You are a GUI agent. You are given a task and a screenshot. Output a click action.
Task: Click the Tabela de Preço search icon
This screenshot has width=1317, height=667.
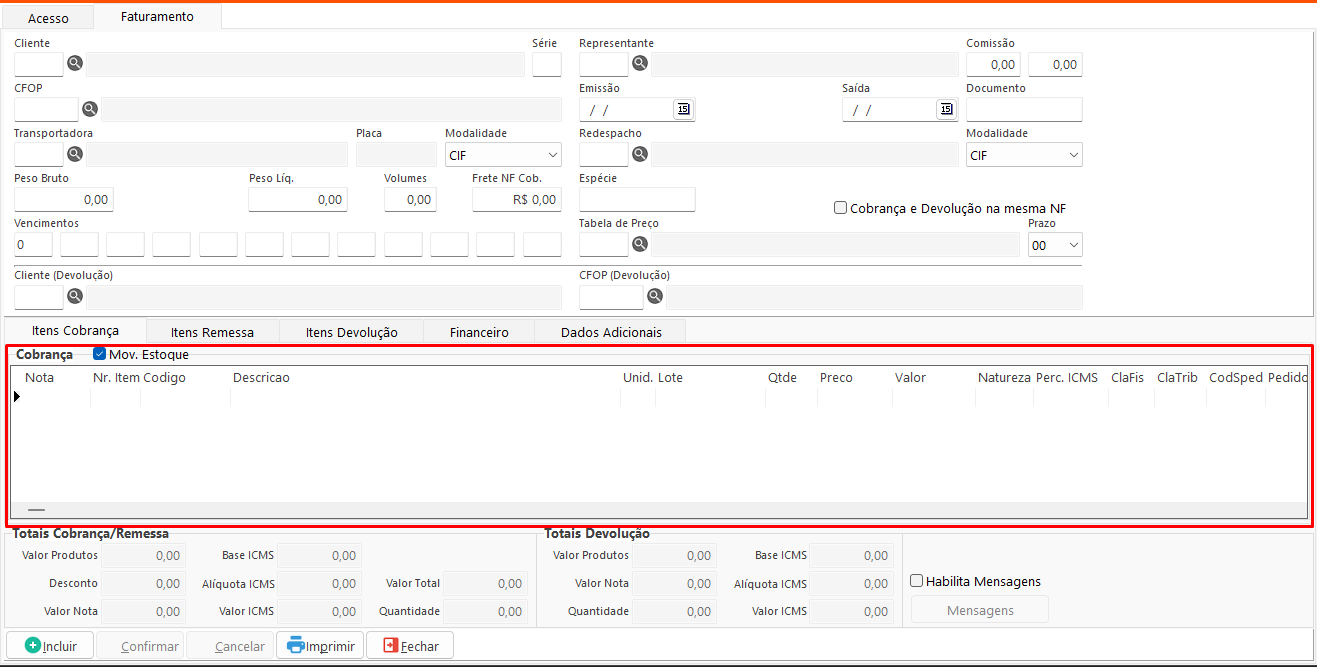pos(640,244)
